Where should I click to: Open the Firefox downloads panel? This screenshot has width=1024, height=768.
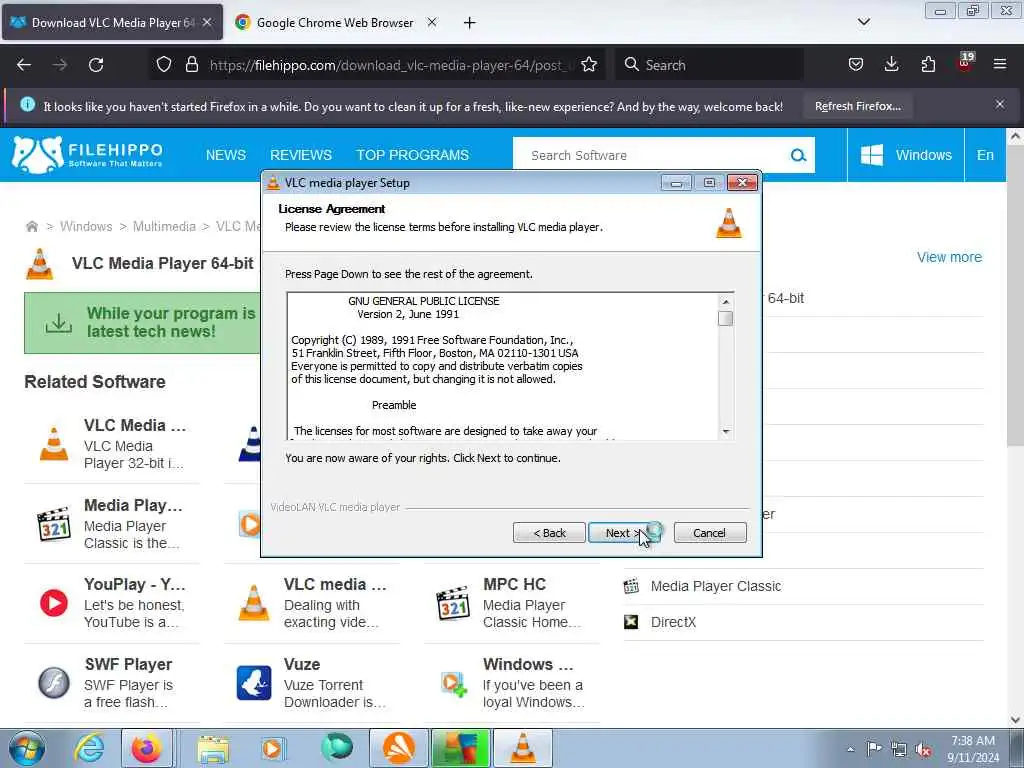point(891,64)
